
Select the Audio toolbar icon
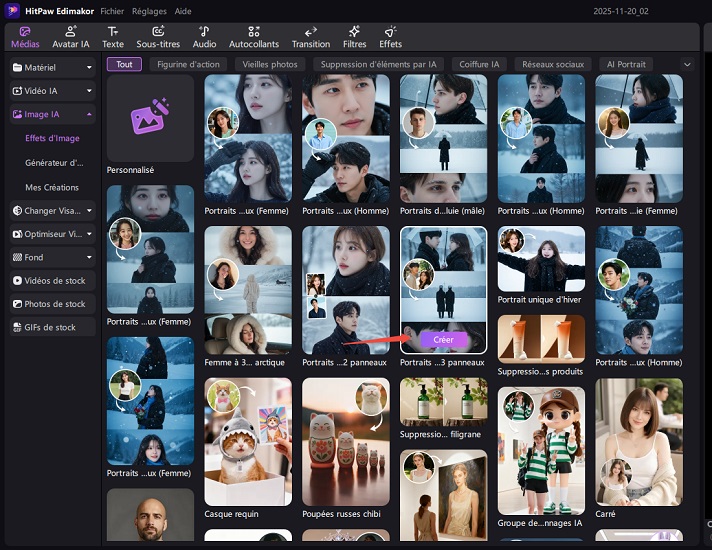point(204,37)
